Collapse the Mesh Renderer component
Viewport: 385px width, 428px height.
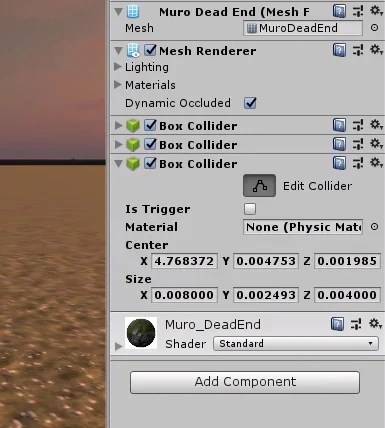[x=118, y=51]
